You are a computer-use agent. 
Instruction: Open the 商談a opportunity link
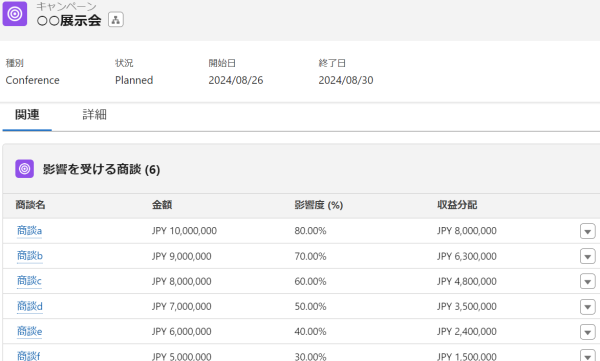(29, 230)
